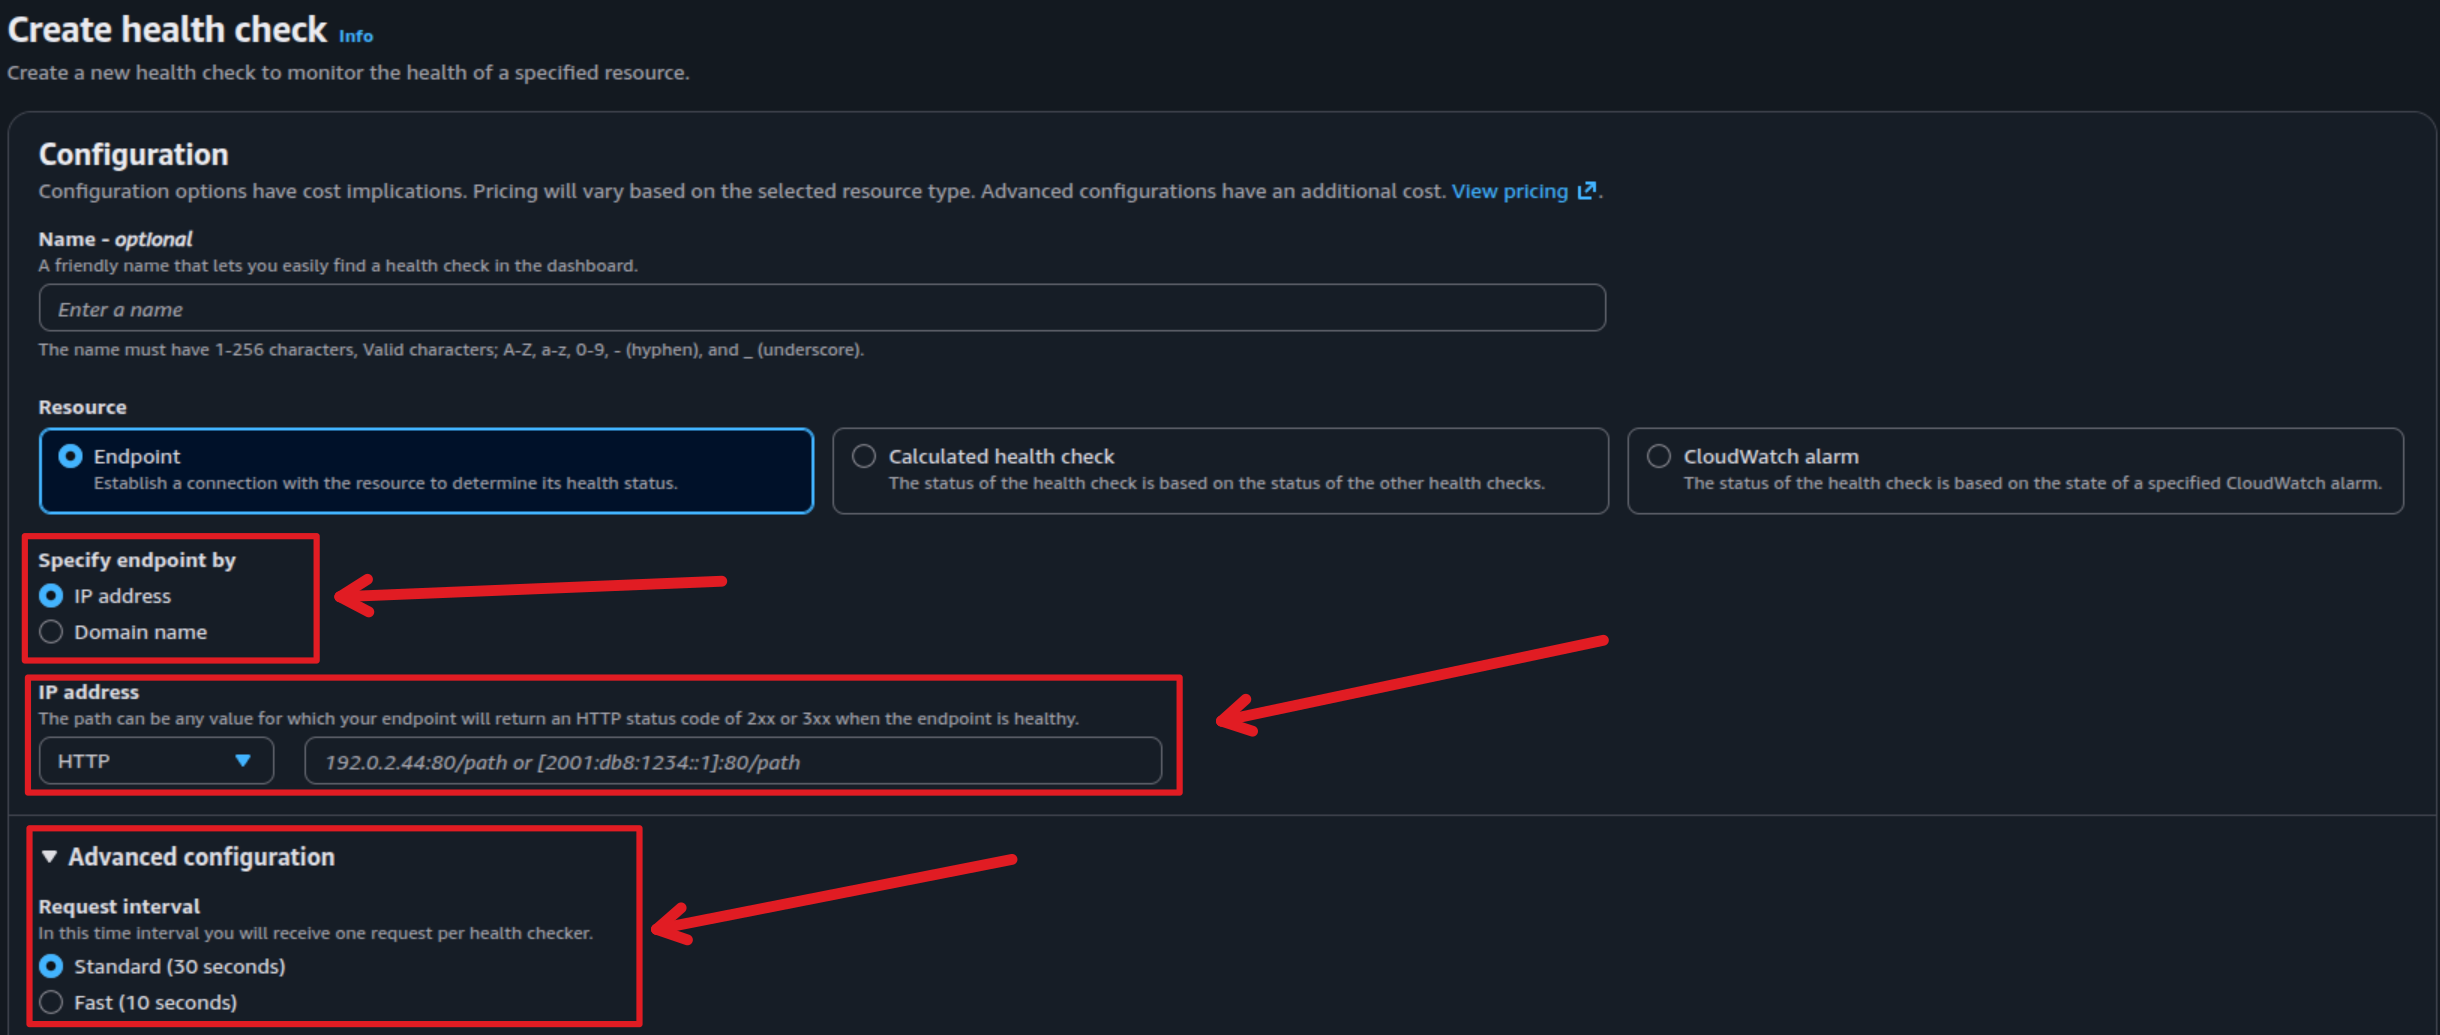The height and width of the screenshot is (1035, 2440).
Task: Click the Name - optional field label
Action: click(115, 239)
